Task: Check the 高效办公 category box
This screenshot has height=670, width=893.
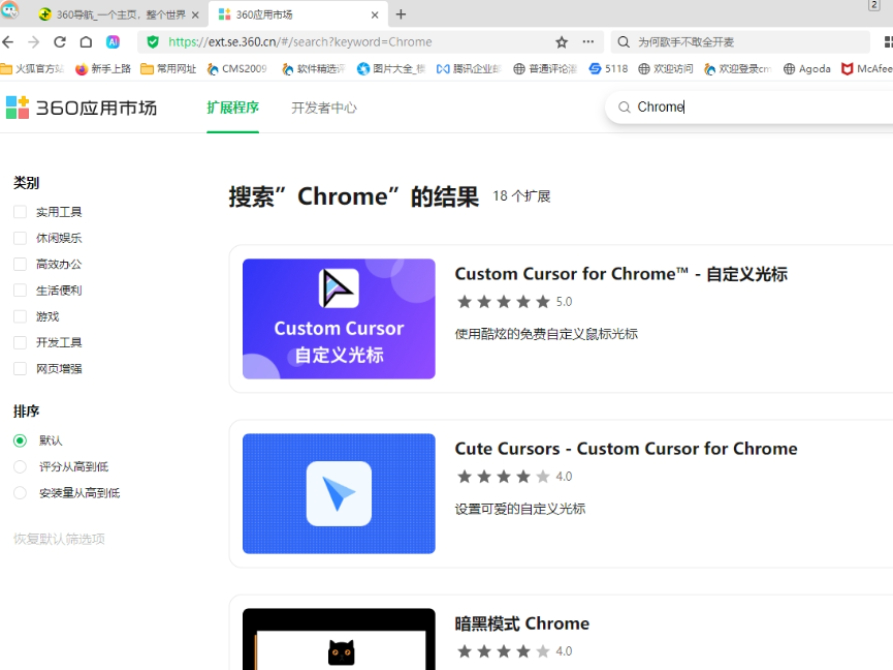Action: (20, 264)
